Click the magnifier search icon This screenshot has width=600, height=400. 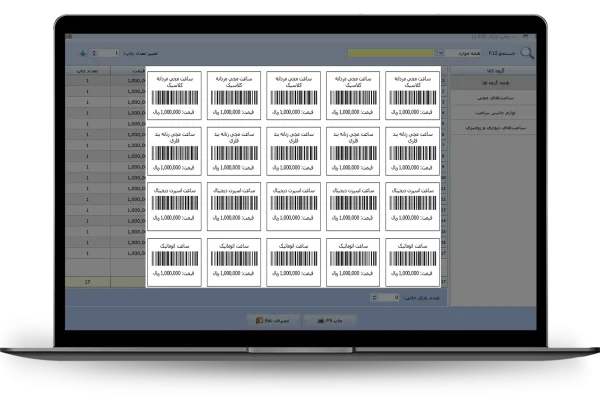[x=527, y=53]
